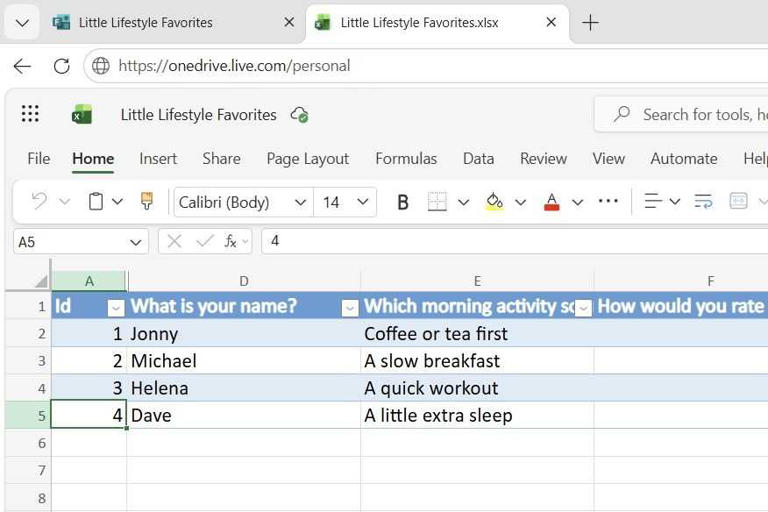Click the Paste clipboard icon
The width and height of the screenshot is (768, 512).
coord(96,201)
